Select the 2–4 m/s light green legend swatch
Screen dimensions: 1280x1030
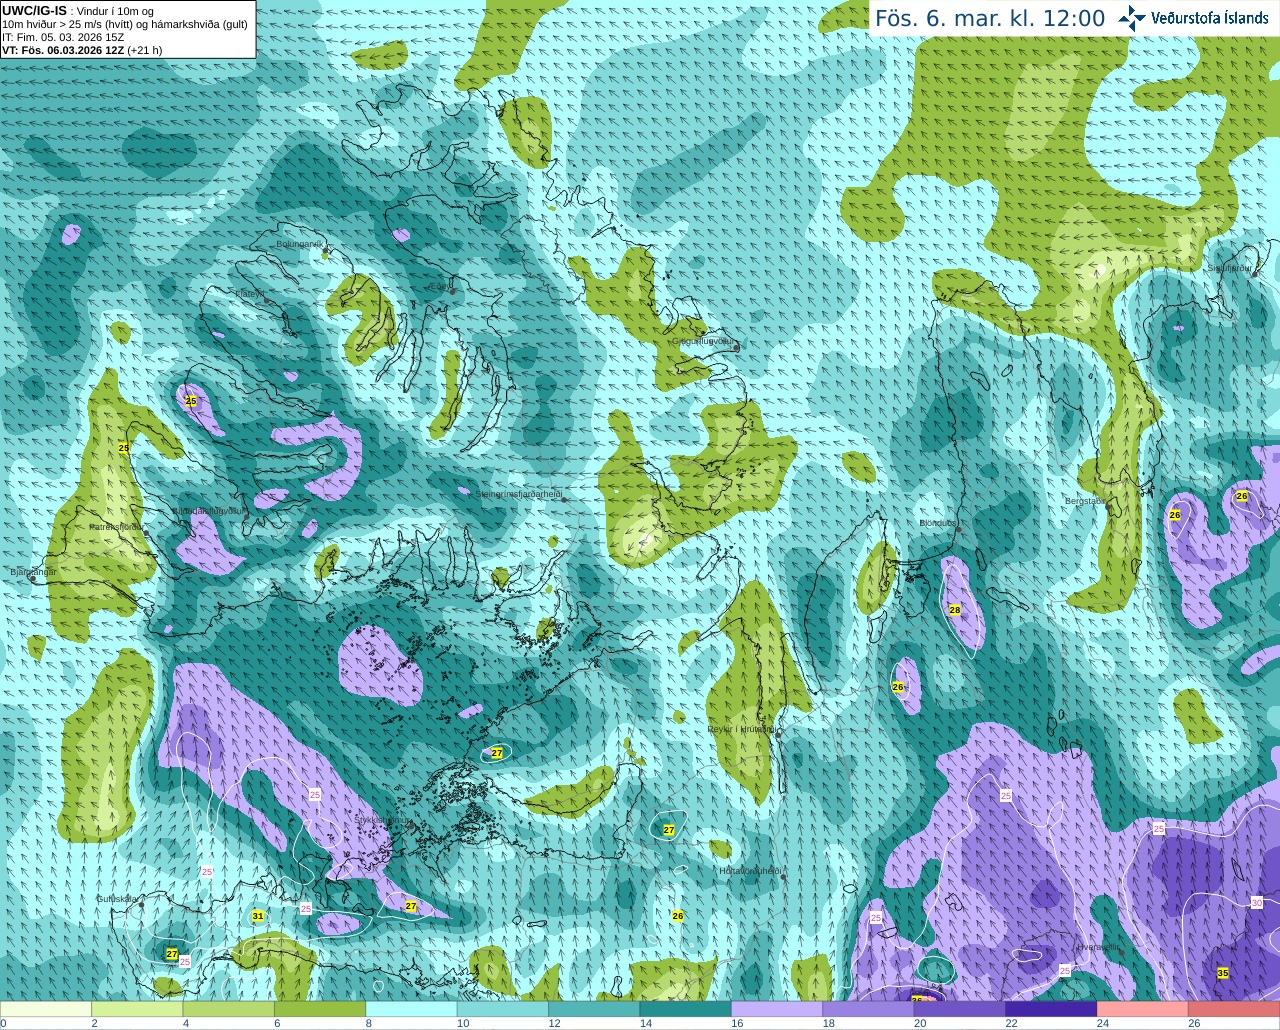[137, 1009]
